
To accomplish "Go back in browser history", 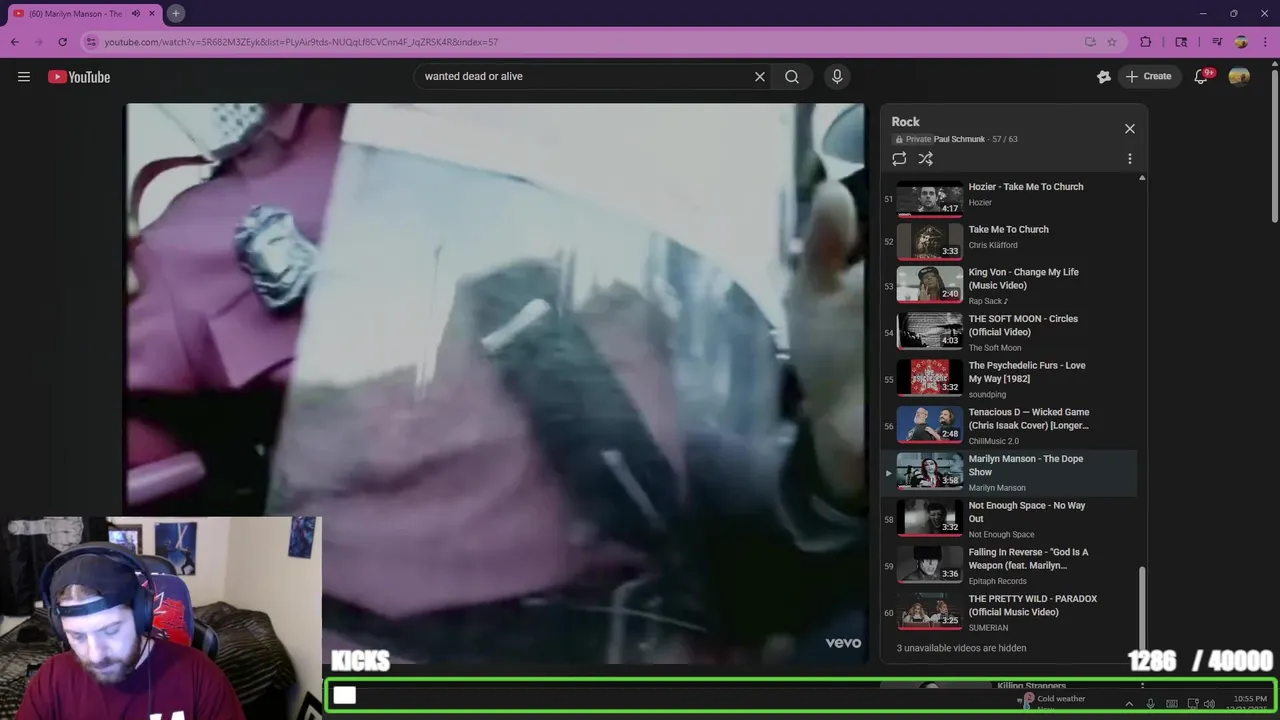I will tap(14, 42).
